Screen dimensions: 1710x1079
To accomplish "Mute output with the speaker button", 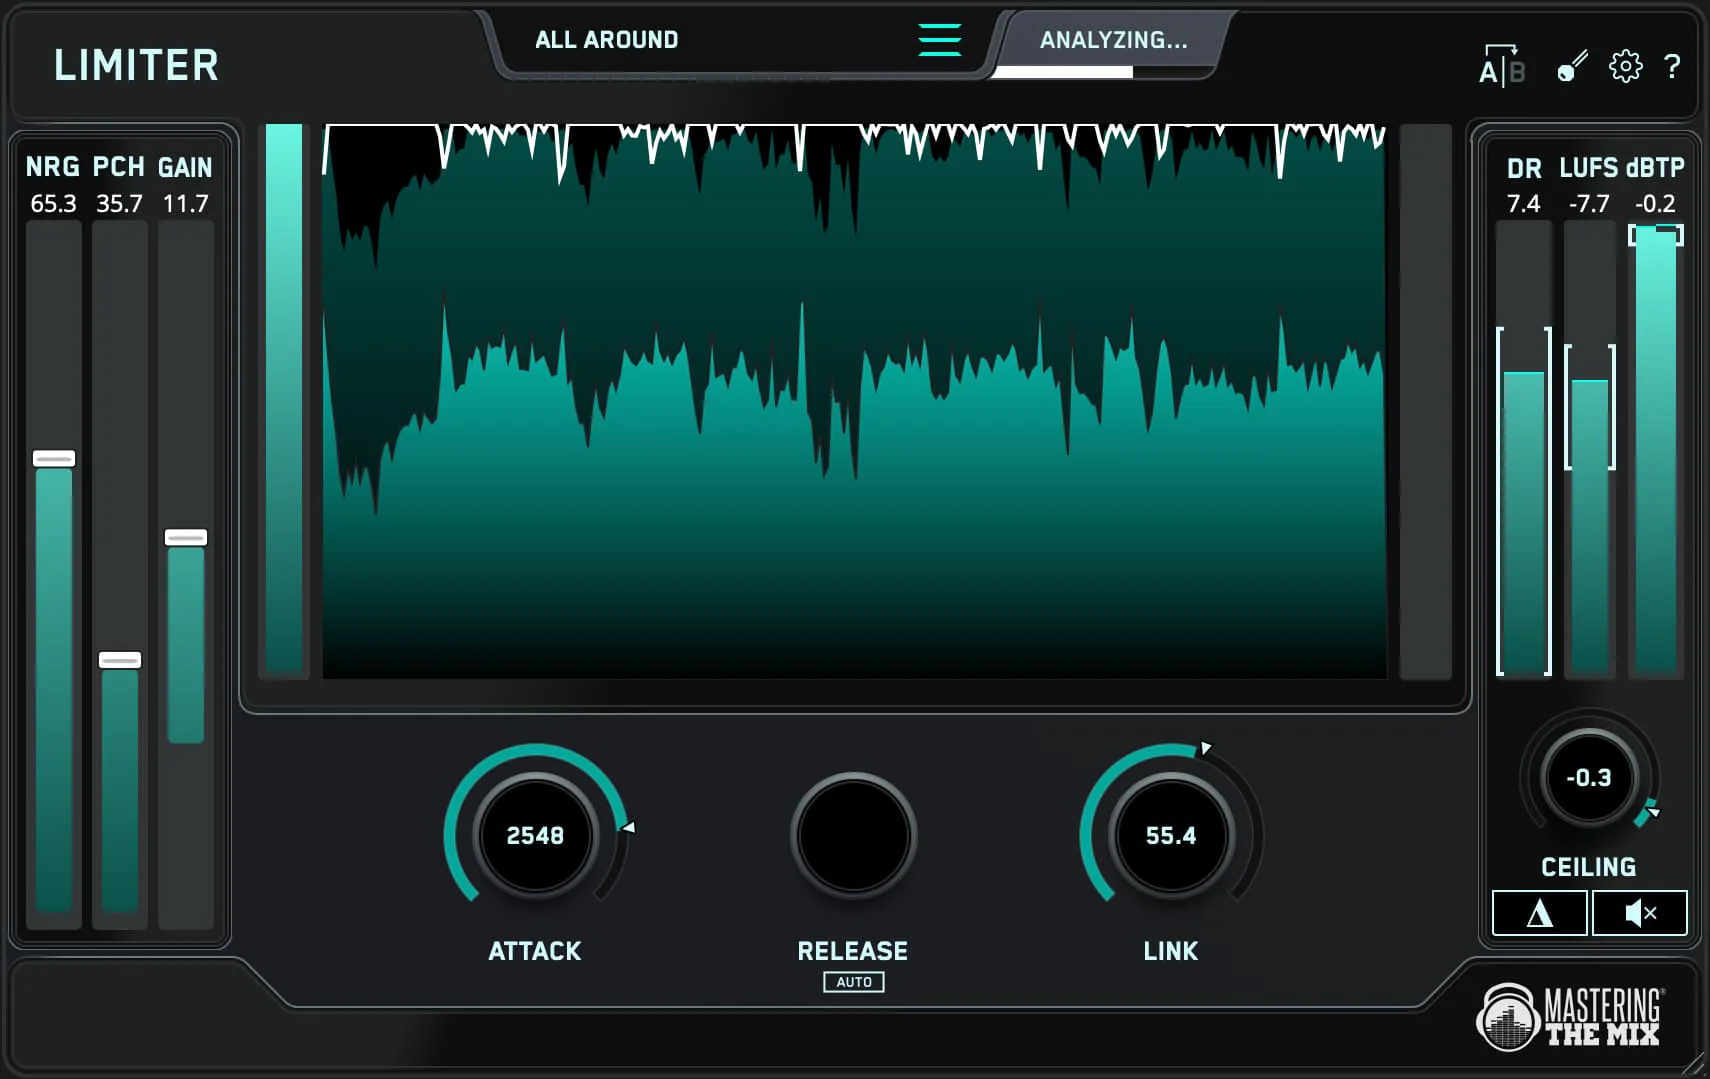I will tap(1641, 912).
